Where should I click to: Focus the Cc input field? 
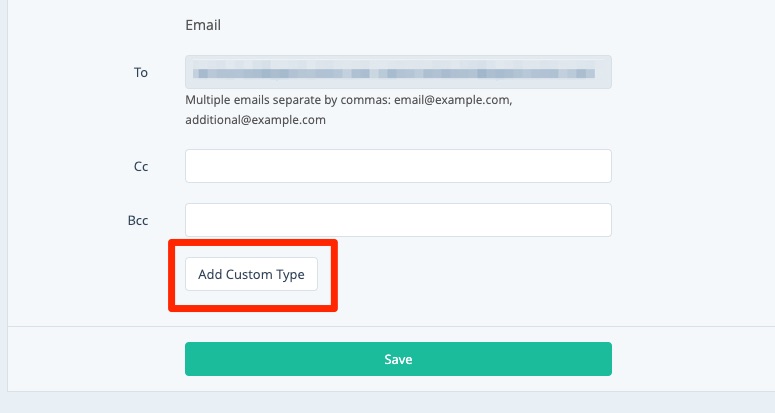[x=398, y=166]
